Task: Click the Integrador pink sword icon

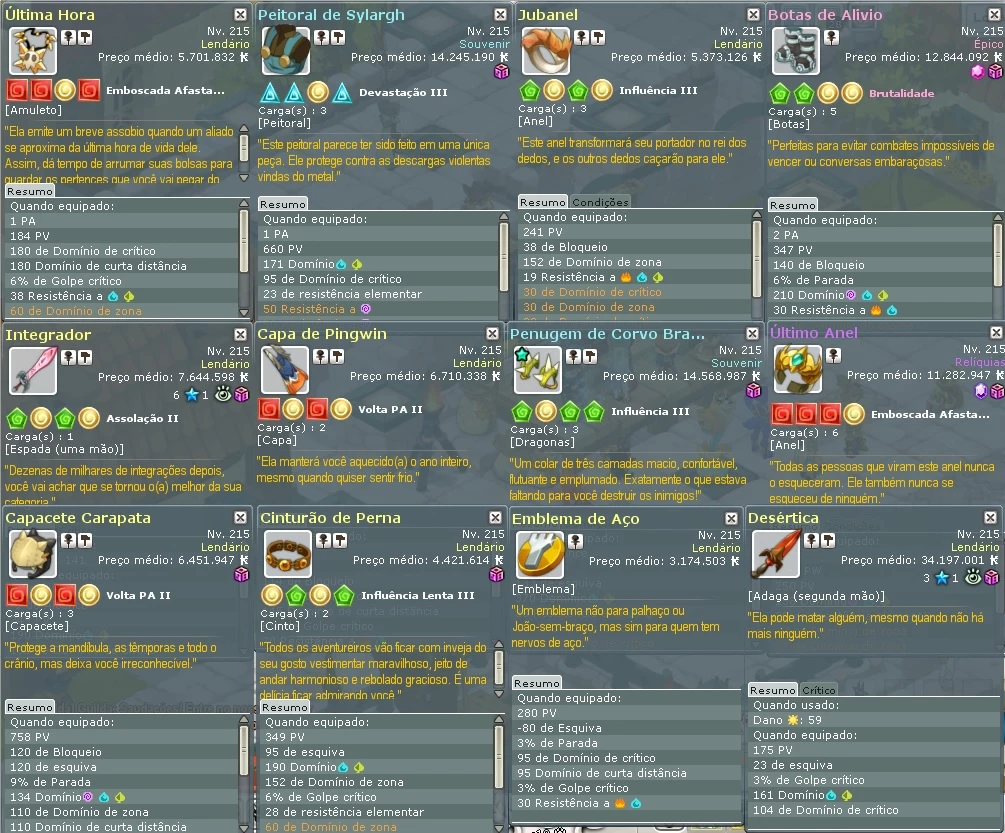Action: point(33,370)
